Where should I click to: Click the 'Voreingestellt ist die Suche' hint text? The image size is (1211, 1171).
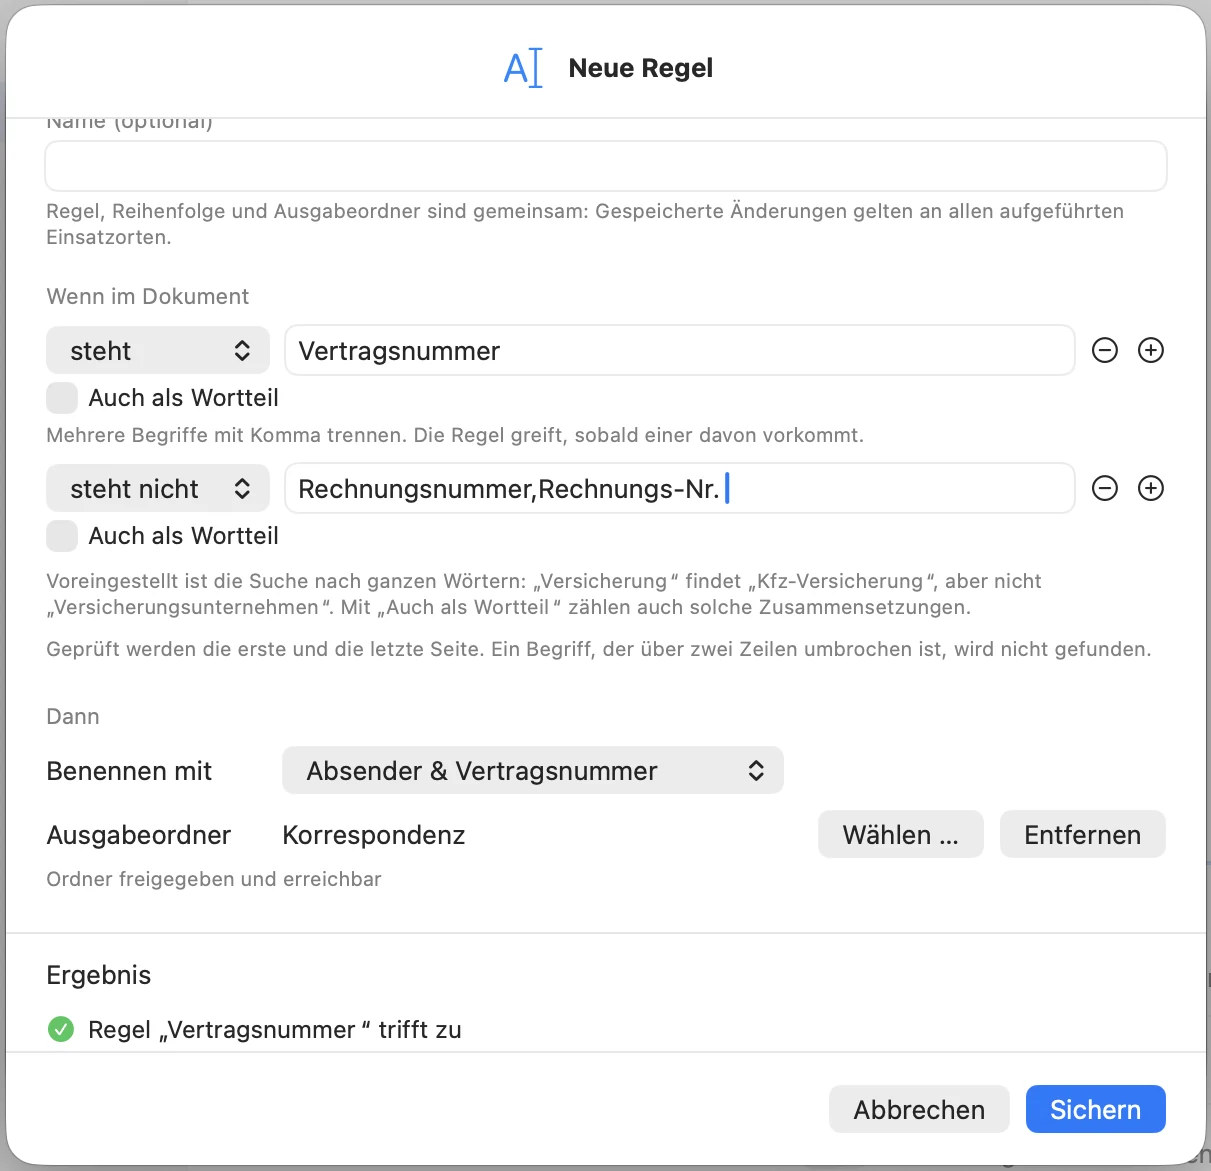pyautogui.click(x=545, y=594)
